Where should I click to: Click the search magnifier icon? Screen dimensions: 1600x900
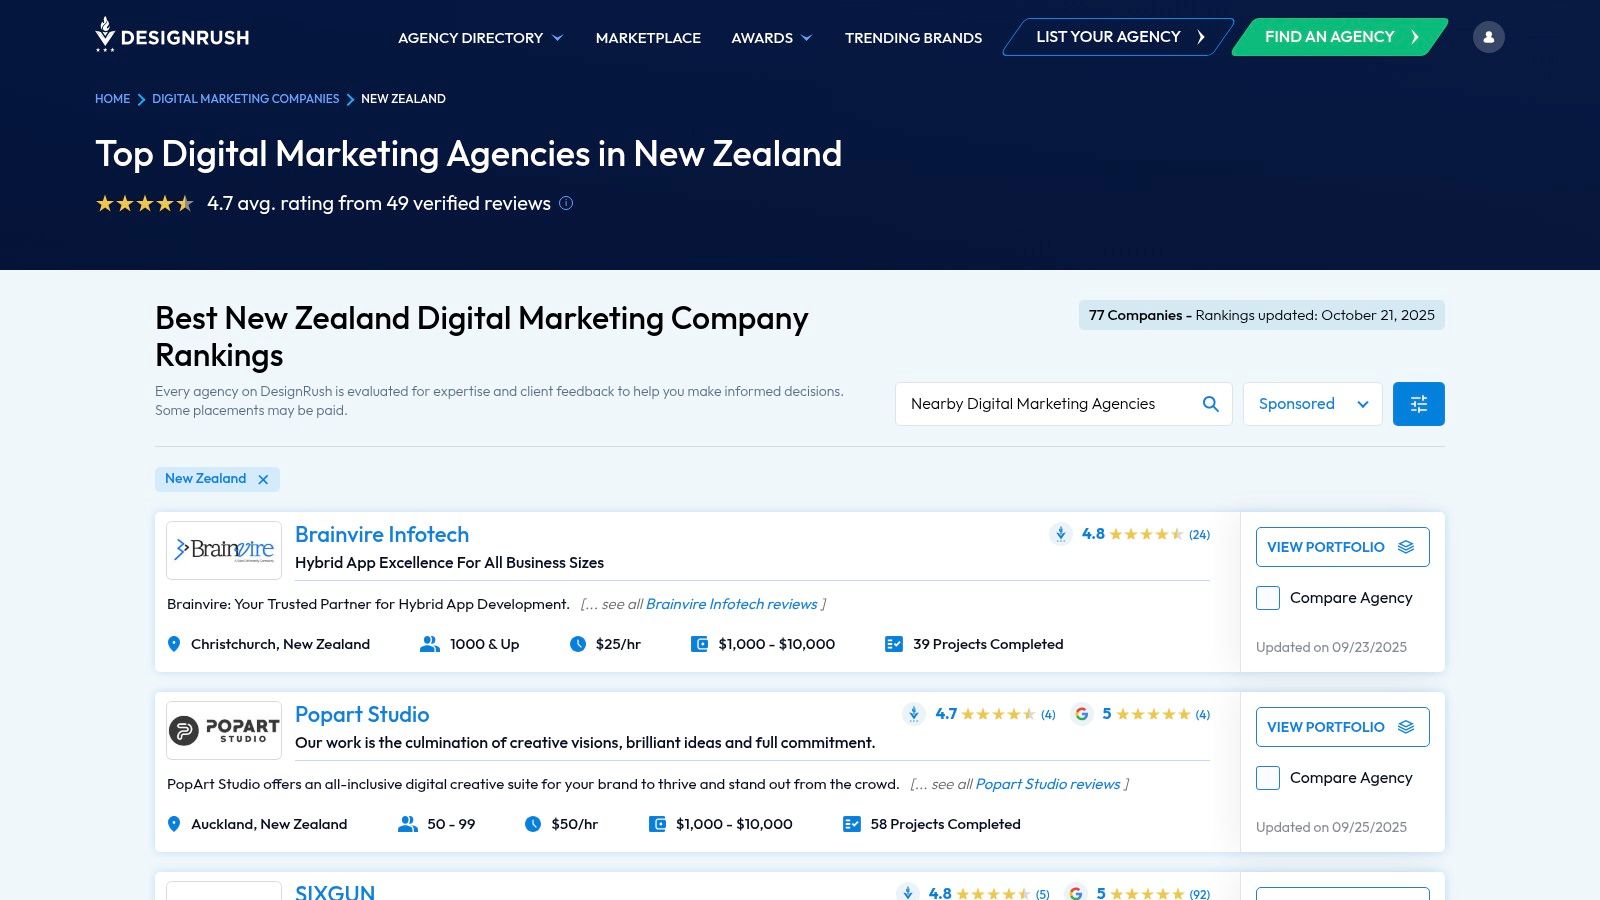point(1210,404)
